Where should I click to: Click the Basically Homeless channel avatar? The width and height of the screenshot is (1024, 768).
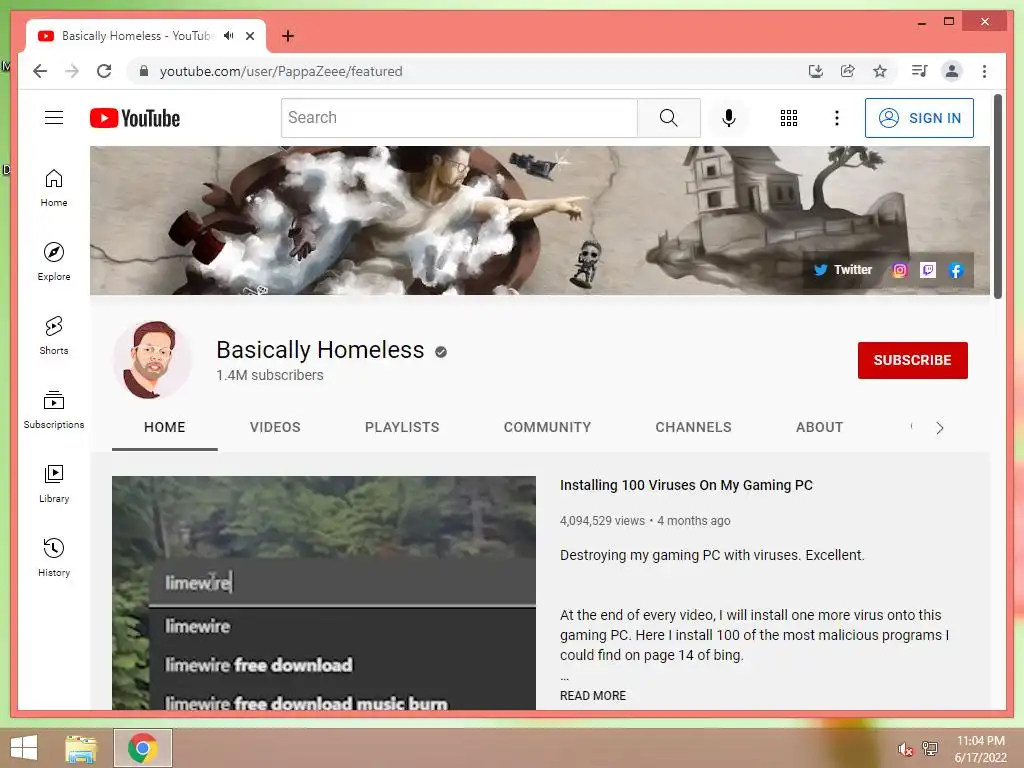pos(152,359)
